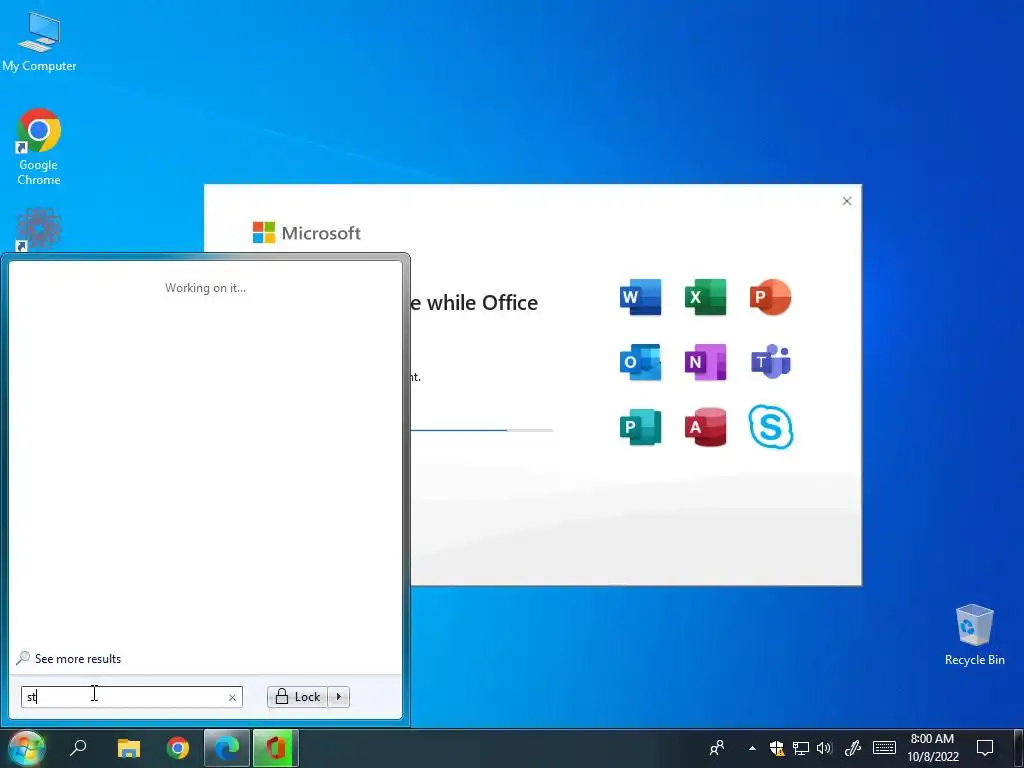The height and width of the screenshot is (768, 1024).
Task: Open the notification center icon
Action: pos(985,748)
